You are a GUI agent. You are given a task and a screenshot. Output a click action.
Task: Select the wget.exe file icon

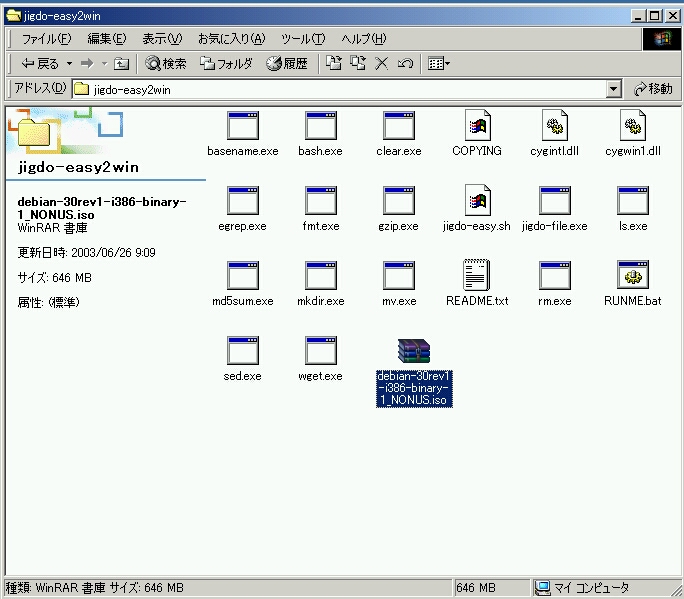[321, 351]
